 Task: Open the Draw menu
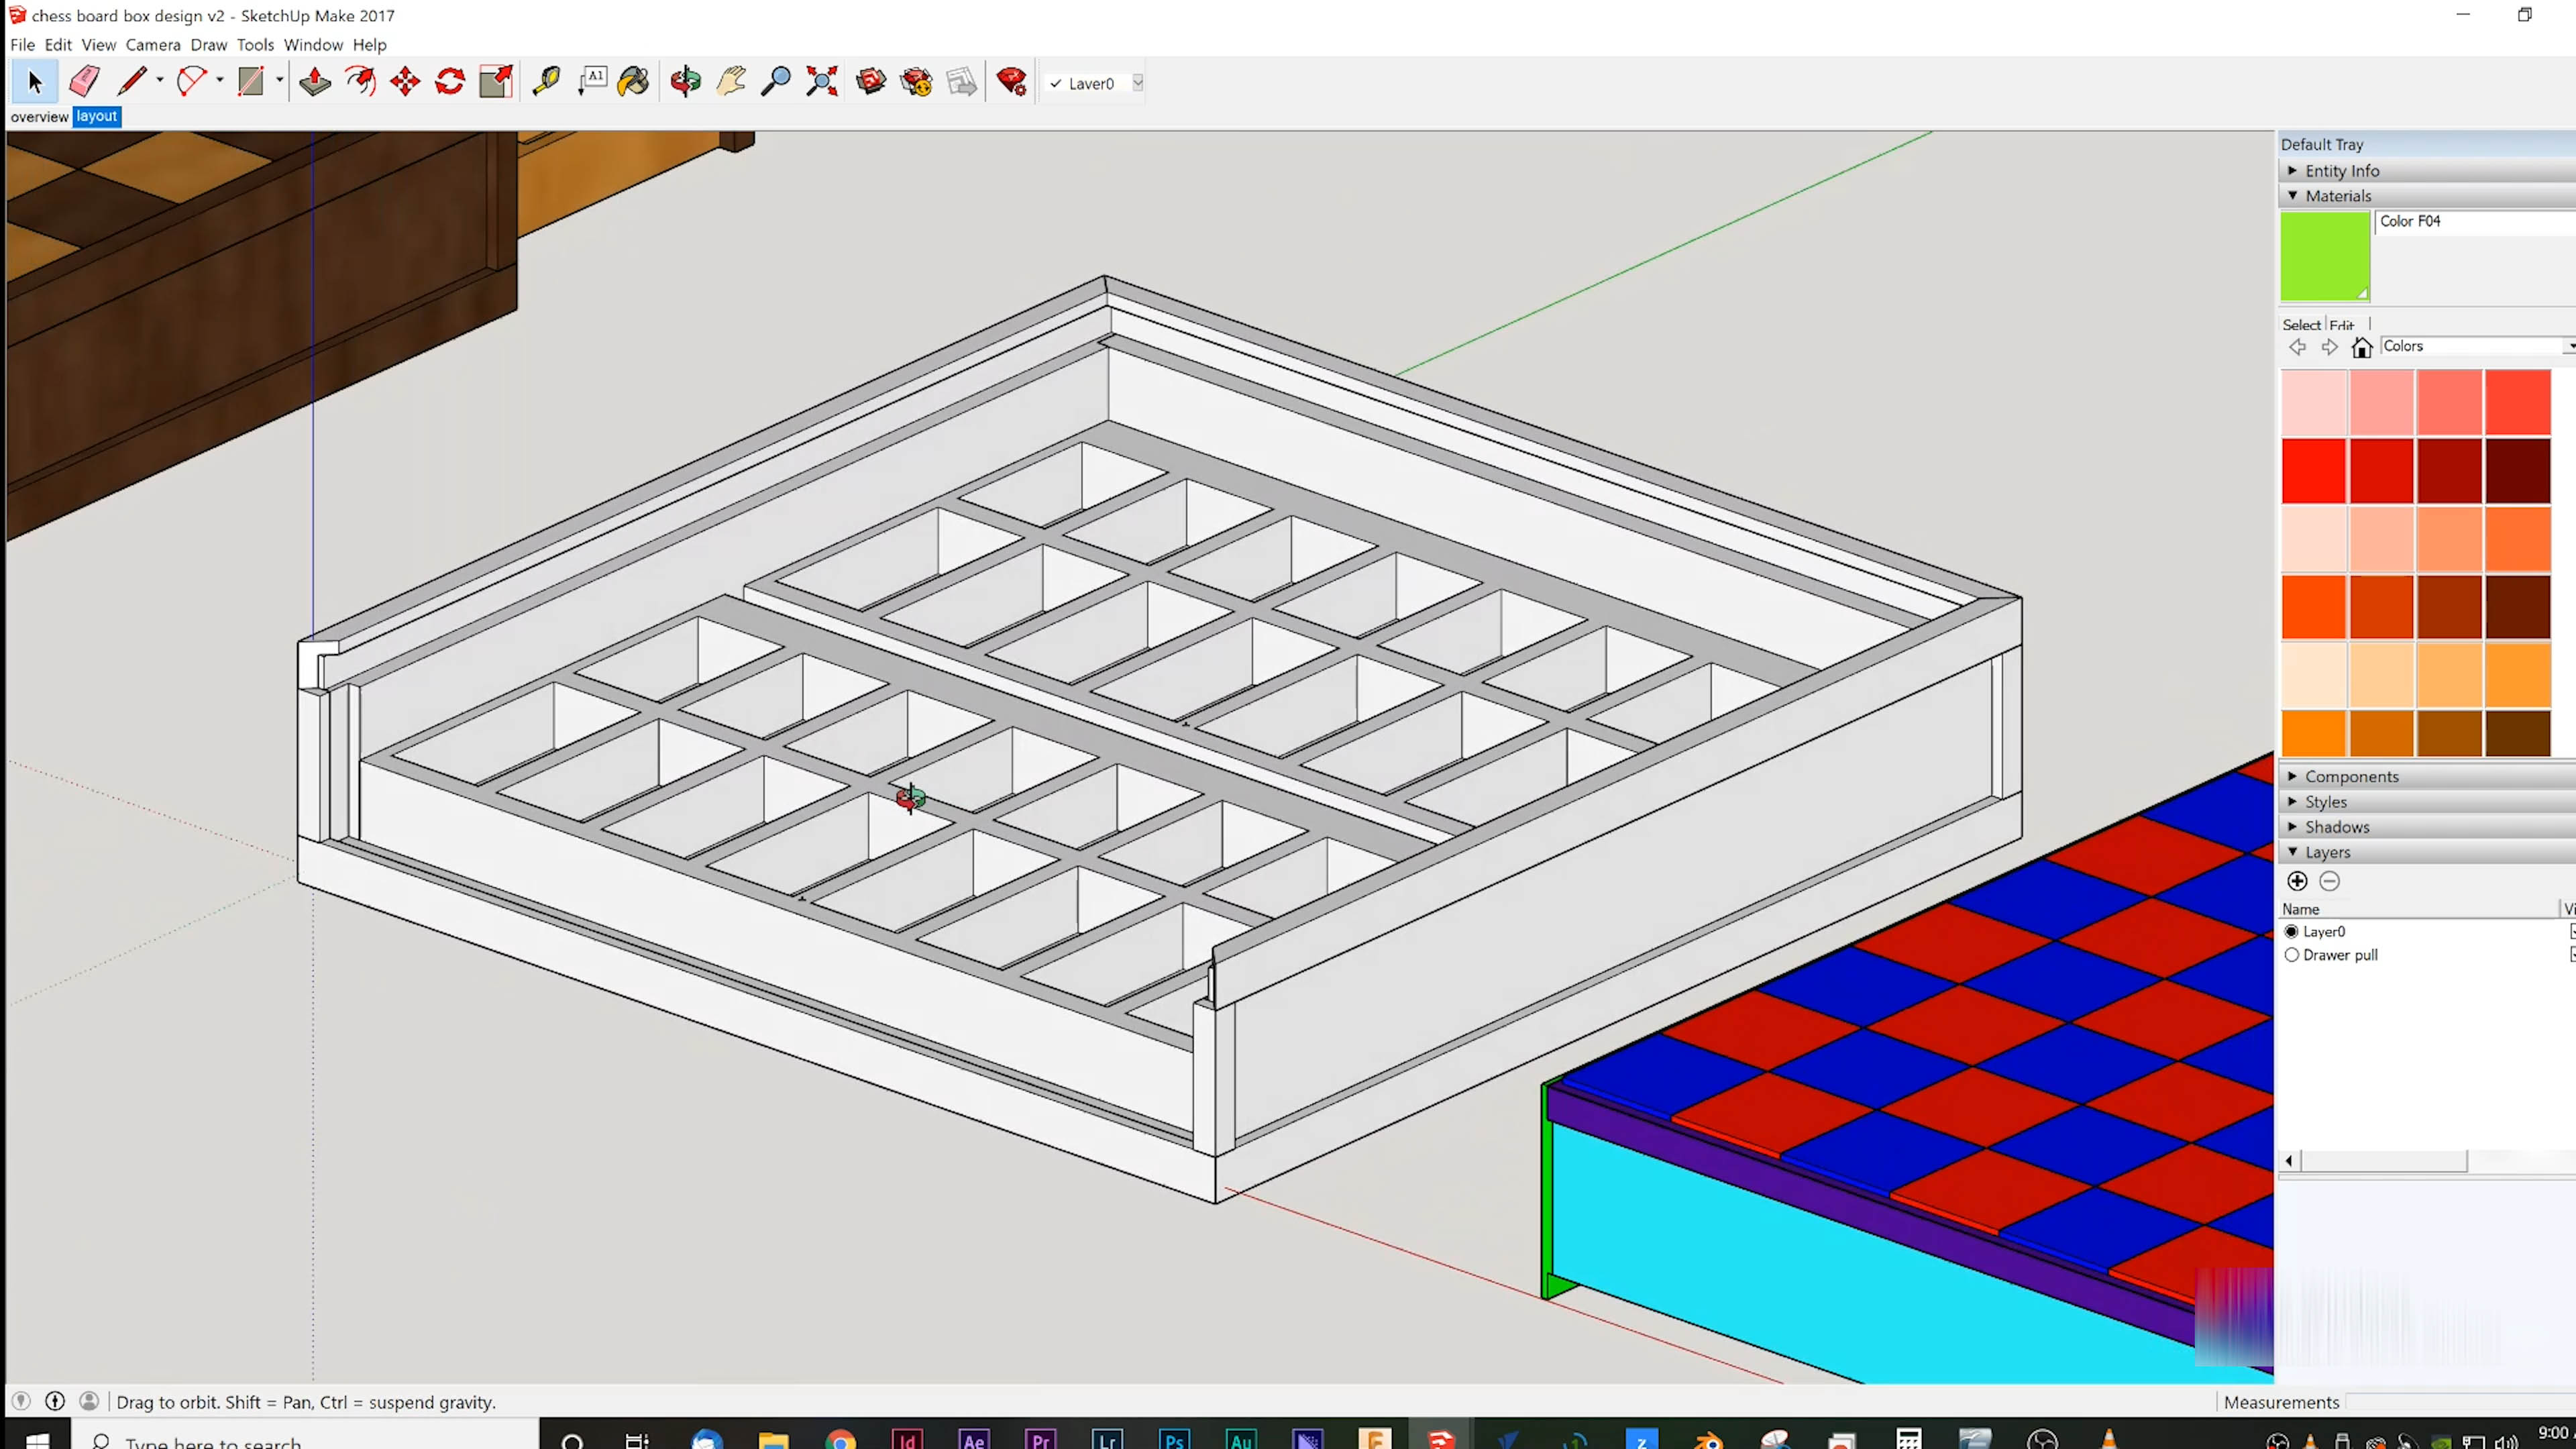[209, 45]
